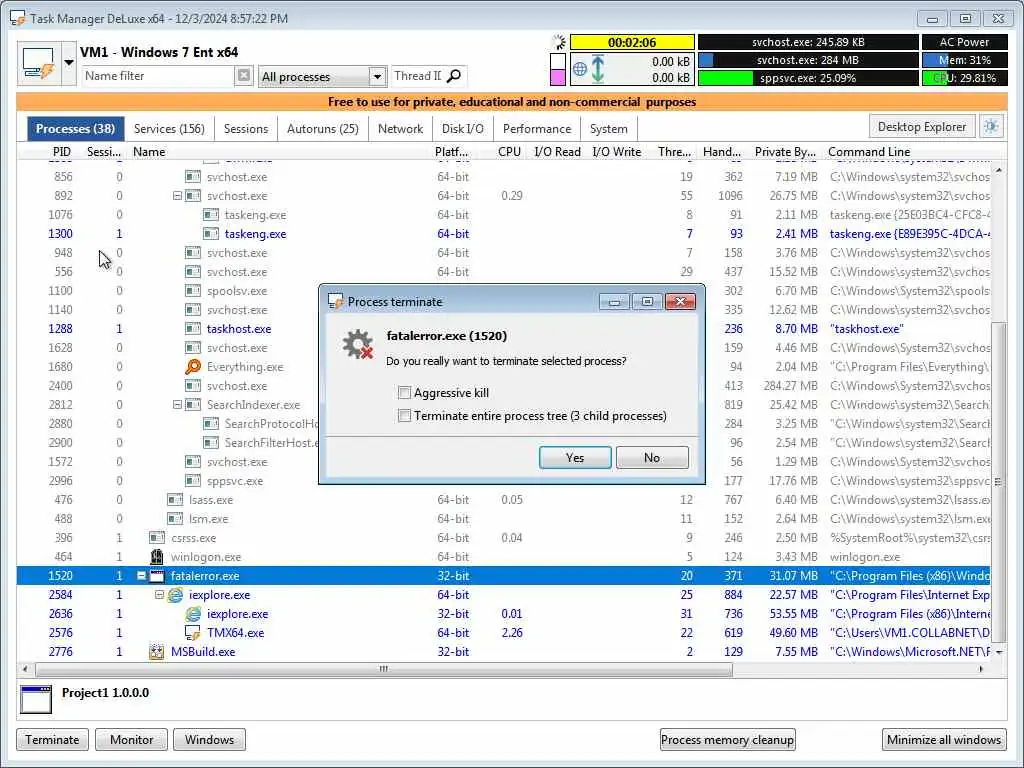Screen dimensions: 1024x768
Task: Click the spinning activity indicator icon
Action: pos(559,43)
